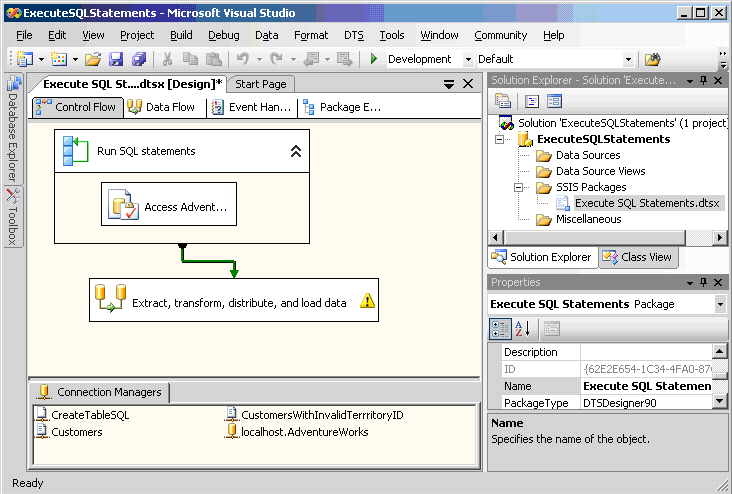Open the Properties window position dropdown

(x=690, y=282)
